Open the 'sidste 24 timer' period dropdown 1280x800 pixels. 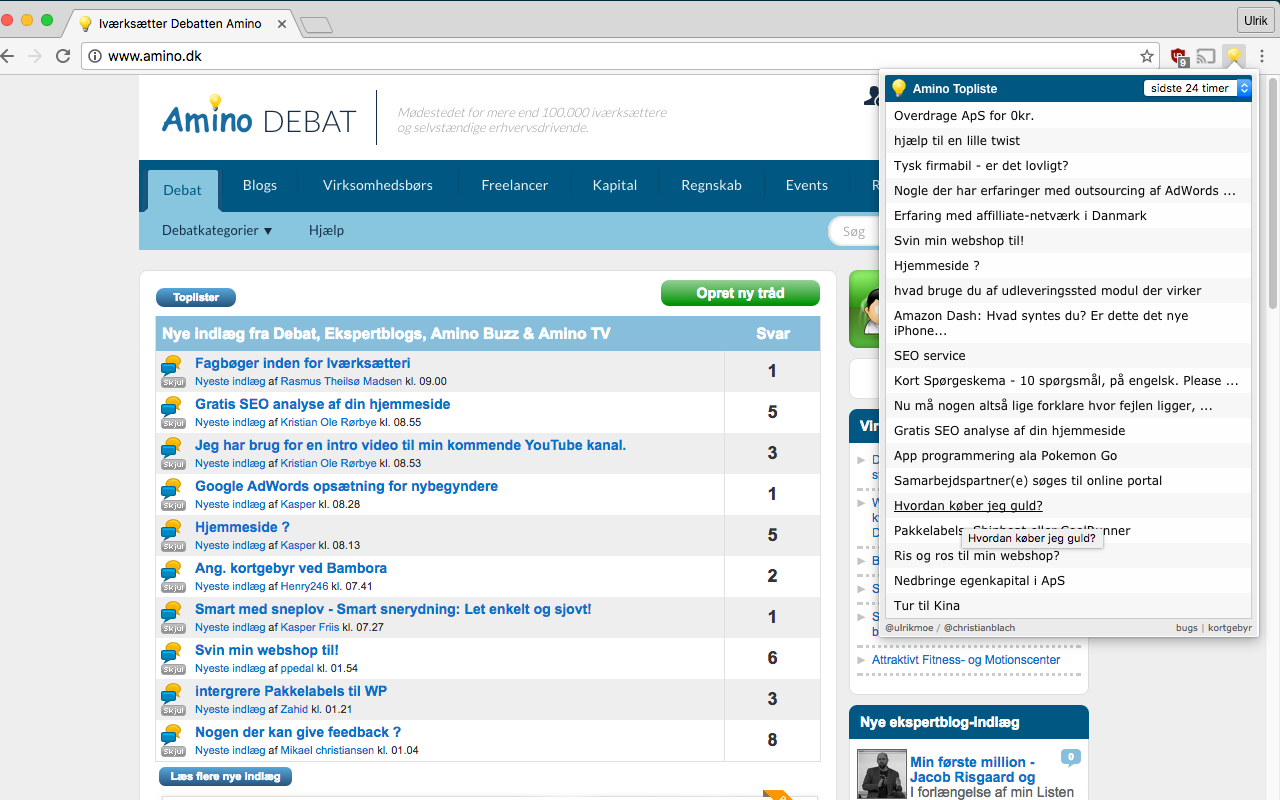pos(1197,88)
